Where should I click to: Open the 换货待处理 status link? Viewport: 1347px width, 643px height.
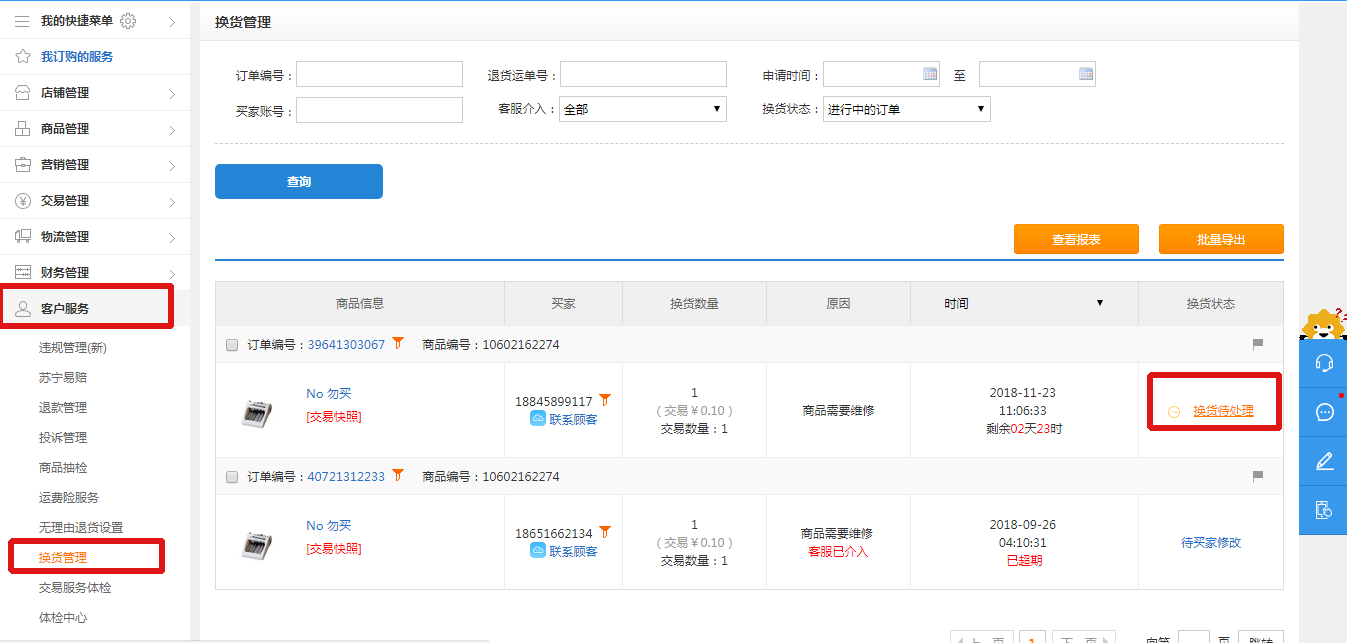pyautogui.click(x=1222, y=411)
